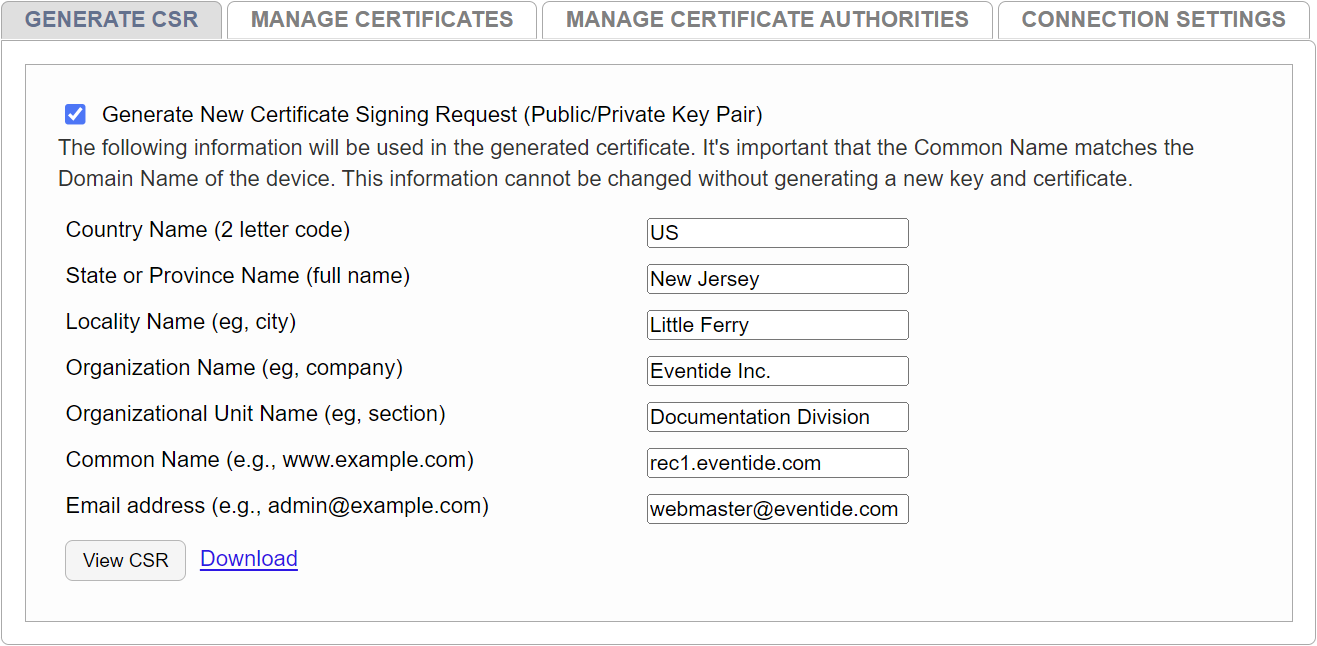1317x646 pixels.
Task: Edit the Organization input box showing Eventide Inc.
Action: coord(777,371)
